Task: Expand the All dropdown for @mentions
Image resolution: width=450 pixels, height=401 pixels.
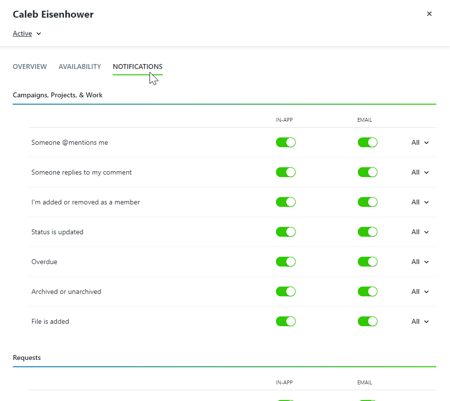Action: pos(420,143)
